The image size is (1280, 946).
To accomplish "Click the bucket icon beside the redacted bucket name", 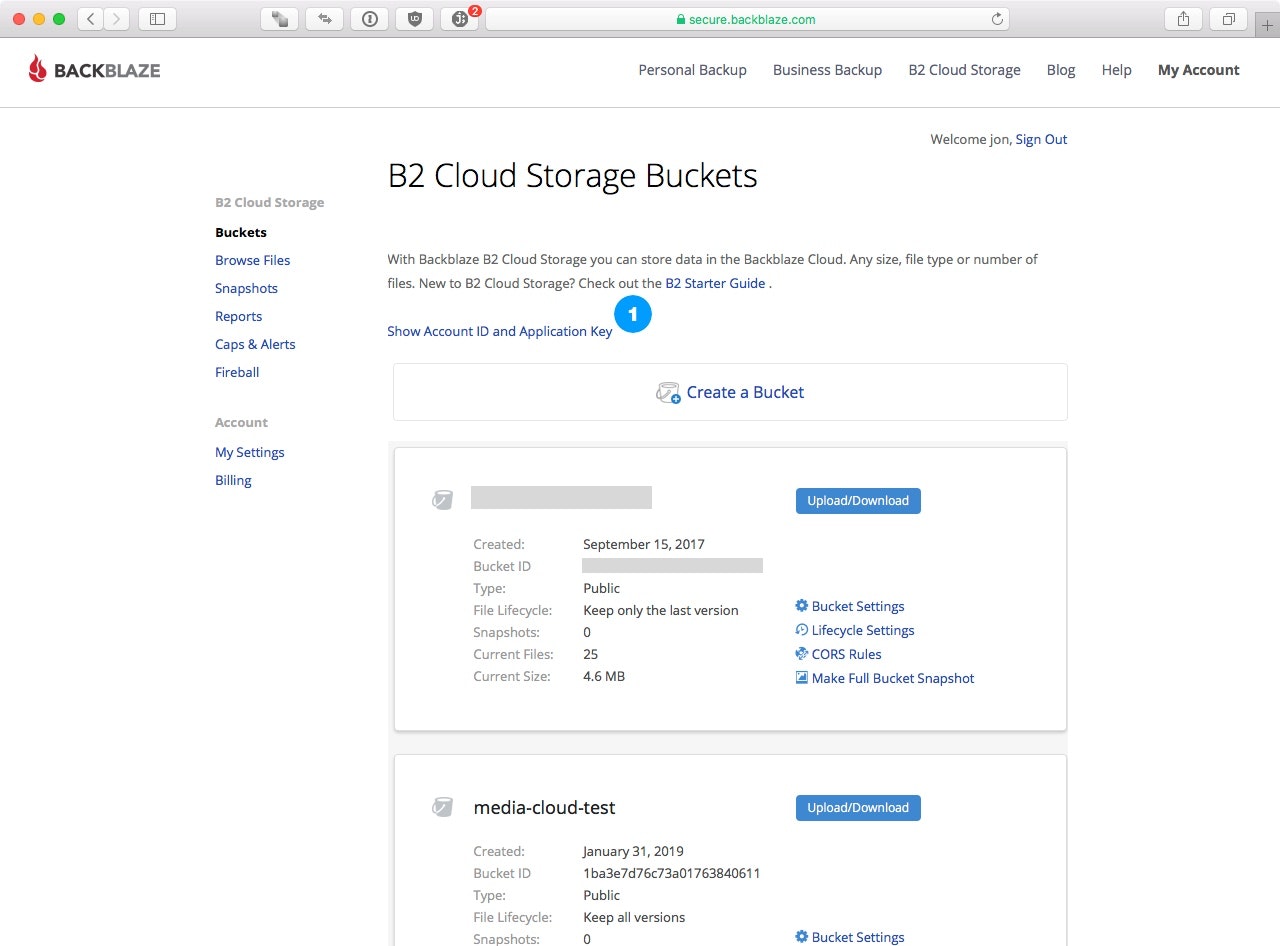I will (x=442, y=499).
